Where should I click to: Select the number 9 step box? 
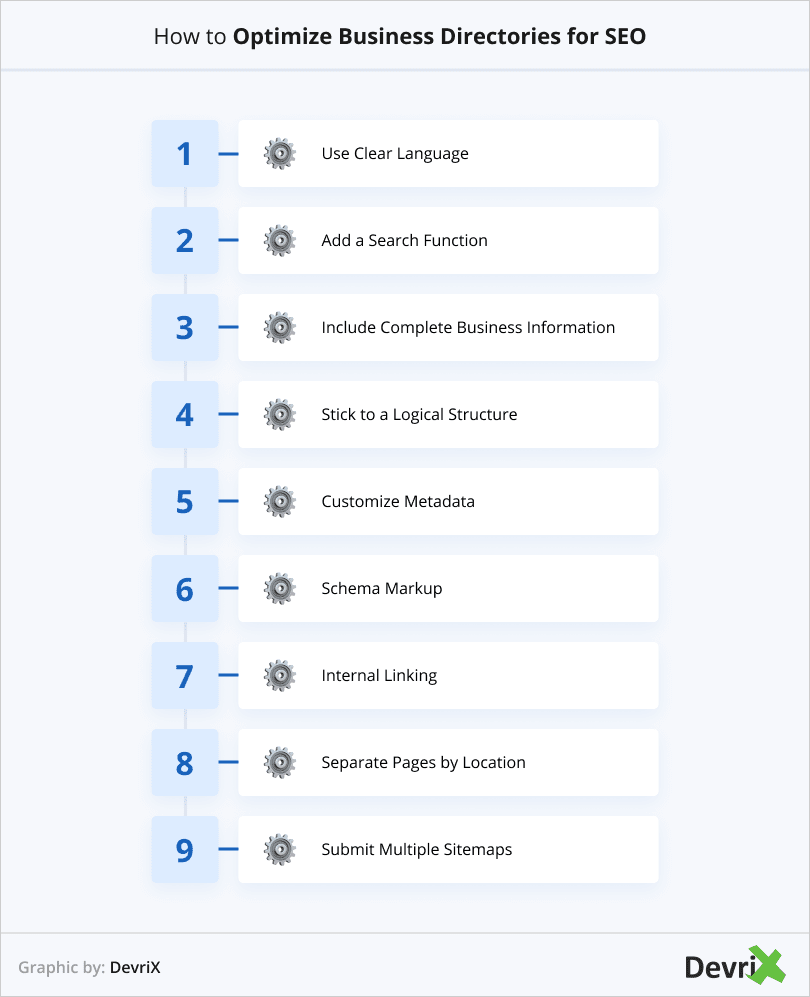tap(185, 850)
